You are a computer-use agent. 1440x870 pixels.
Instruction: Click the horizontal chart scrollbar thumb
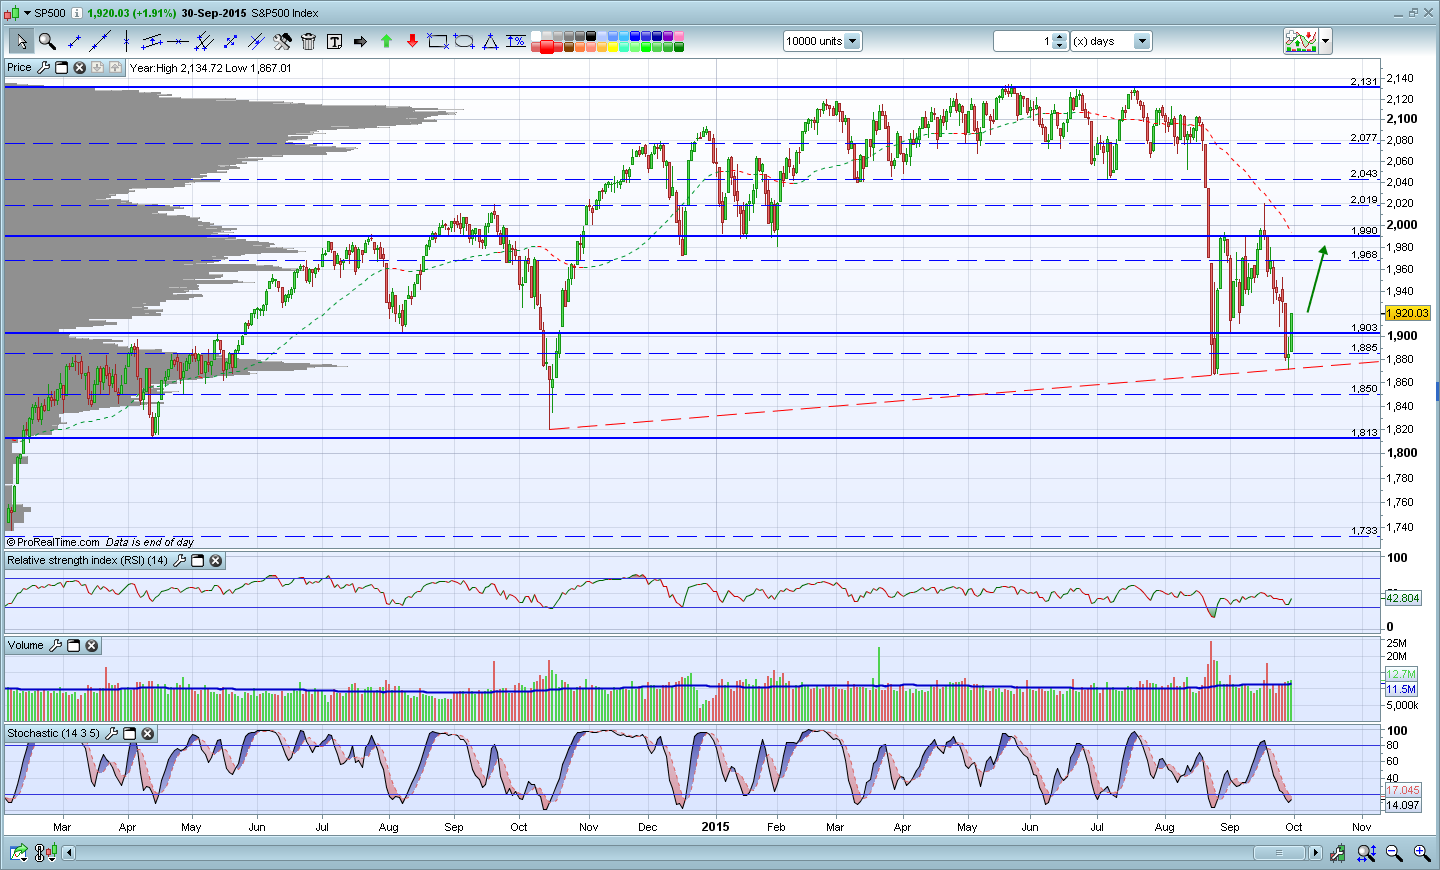[1278, 853]
